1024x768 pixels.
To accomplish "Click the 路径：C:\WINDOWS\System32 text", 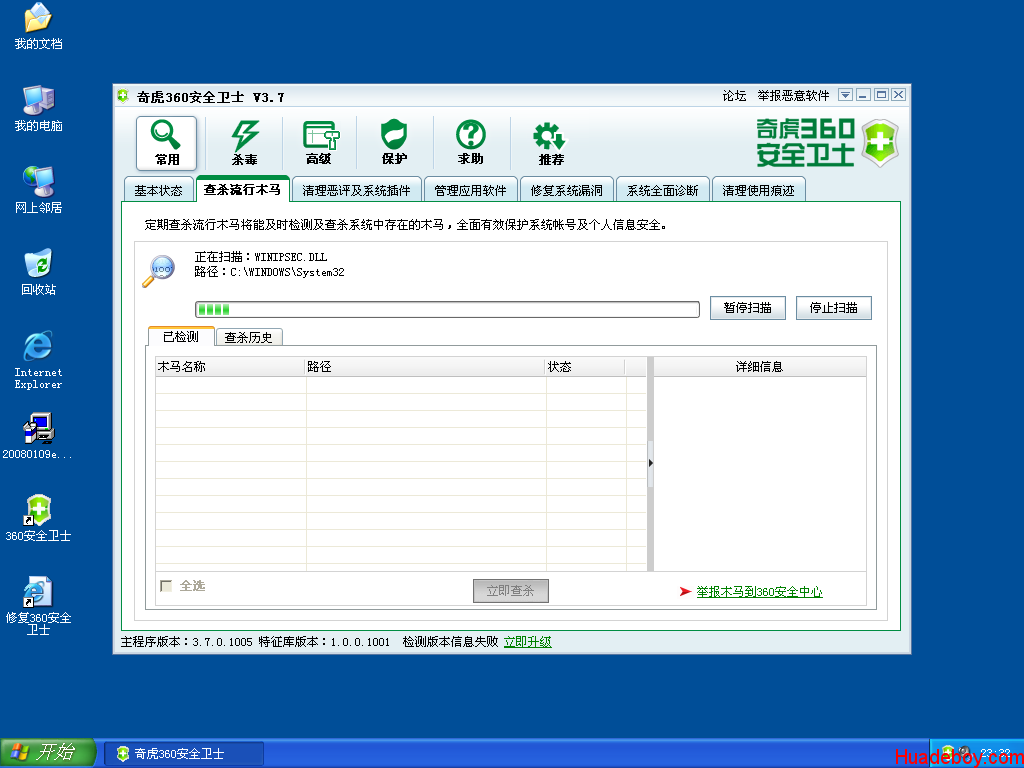I will coord(269,272).
